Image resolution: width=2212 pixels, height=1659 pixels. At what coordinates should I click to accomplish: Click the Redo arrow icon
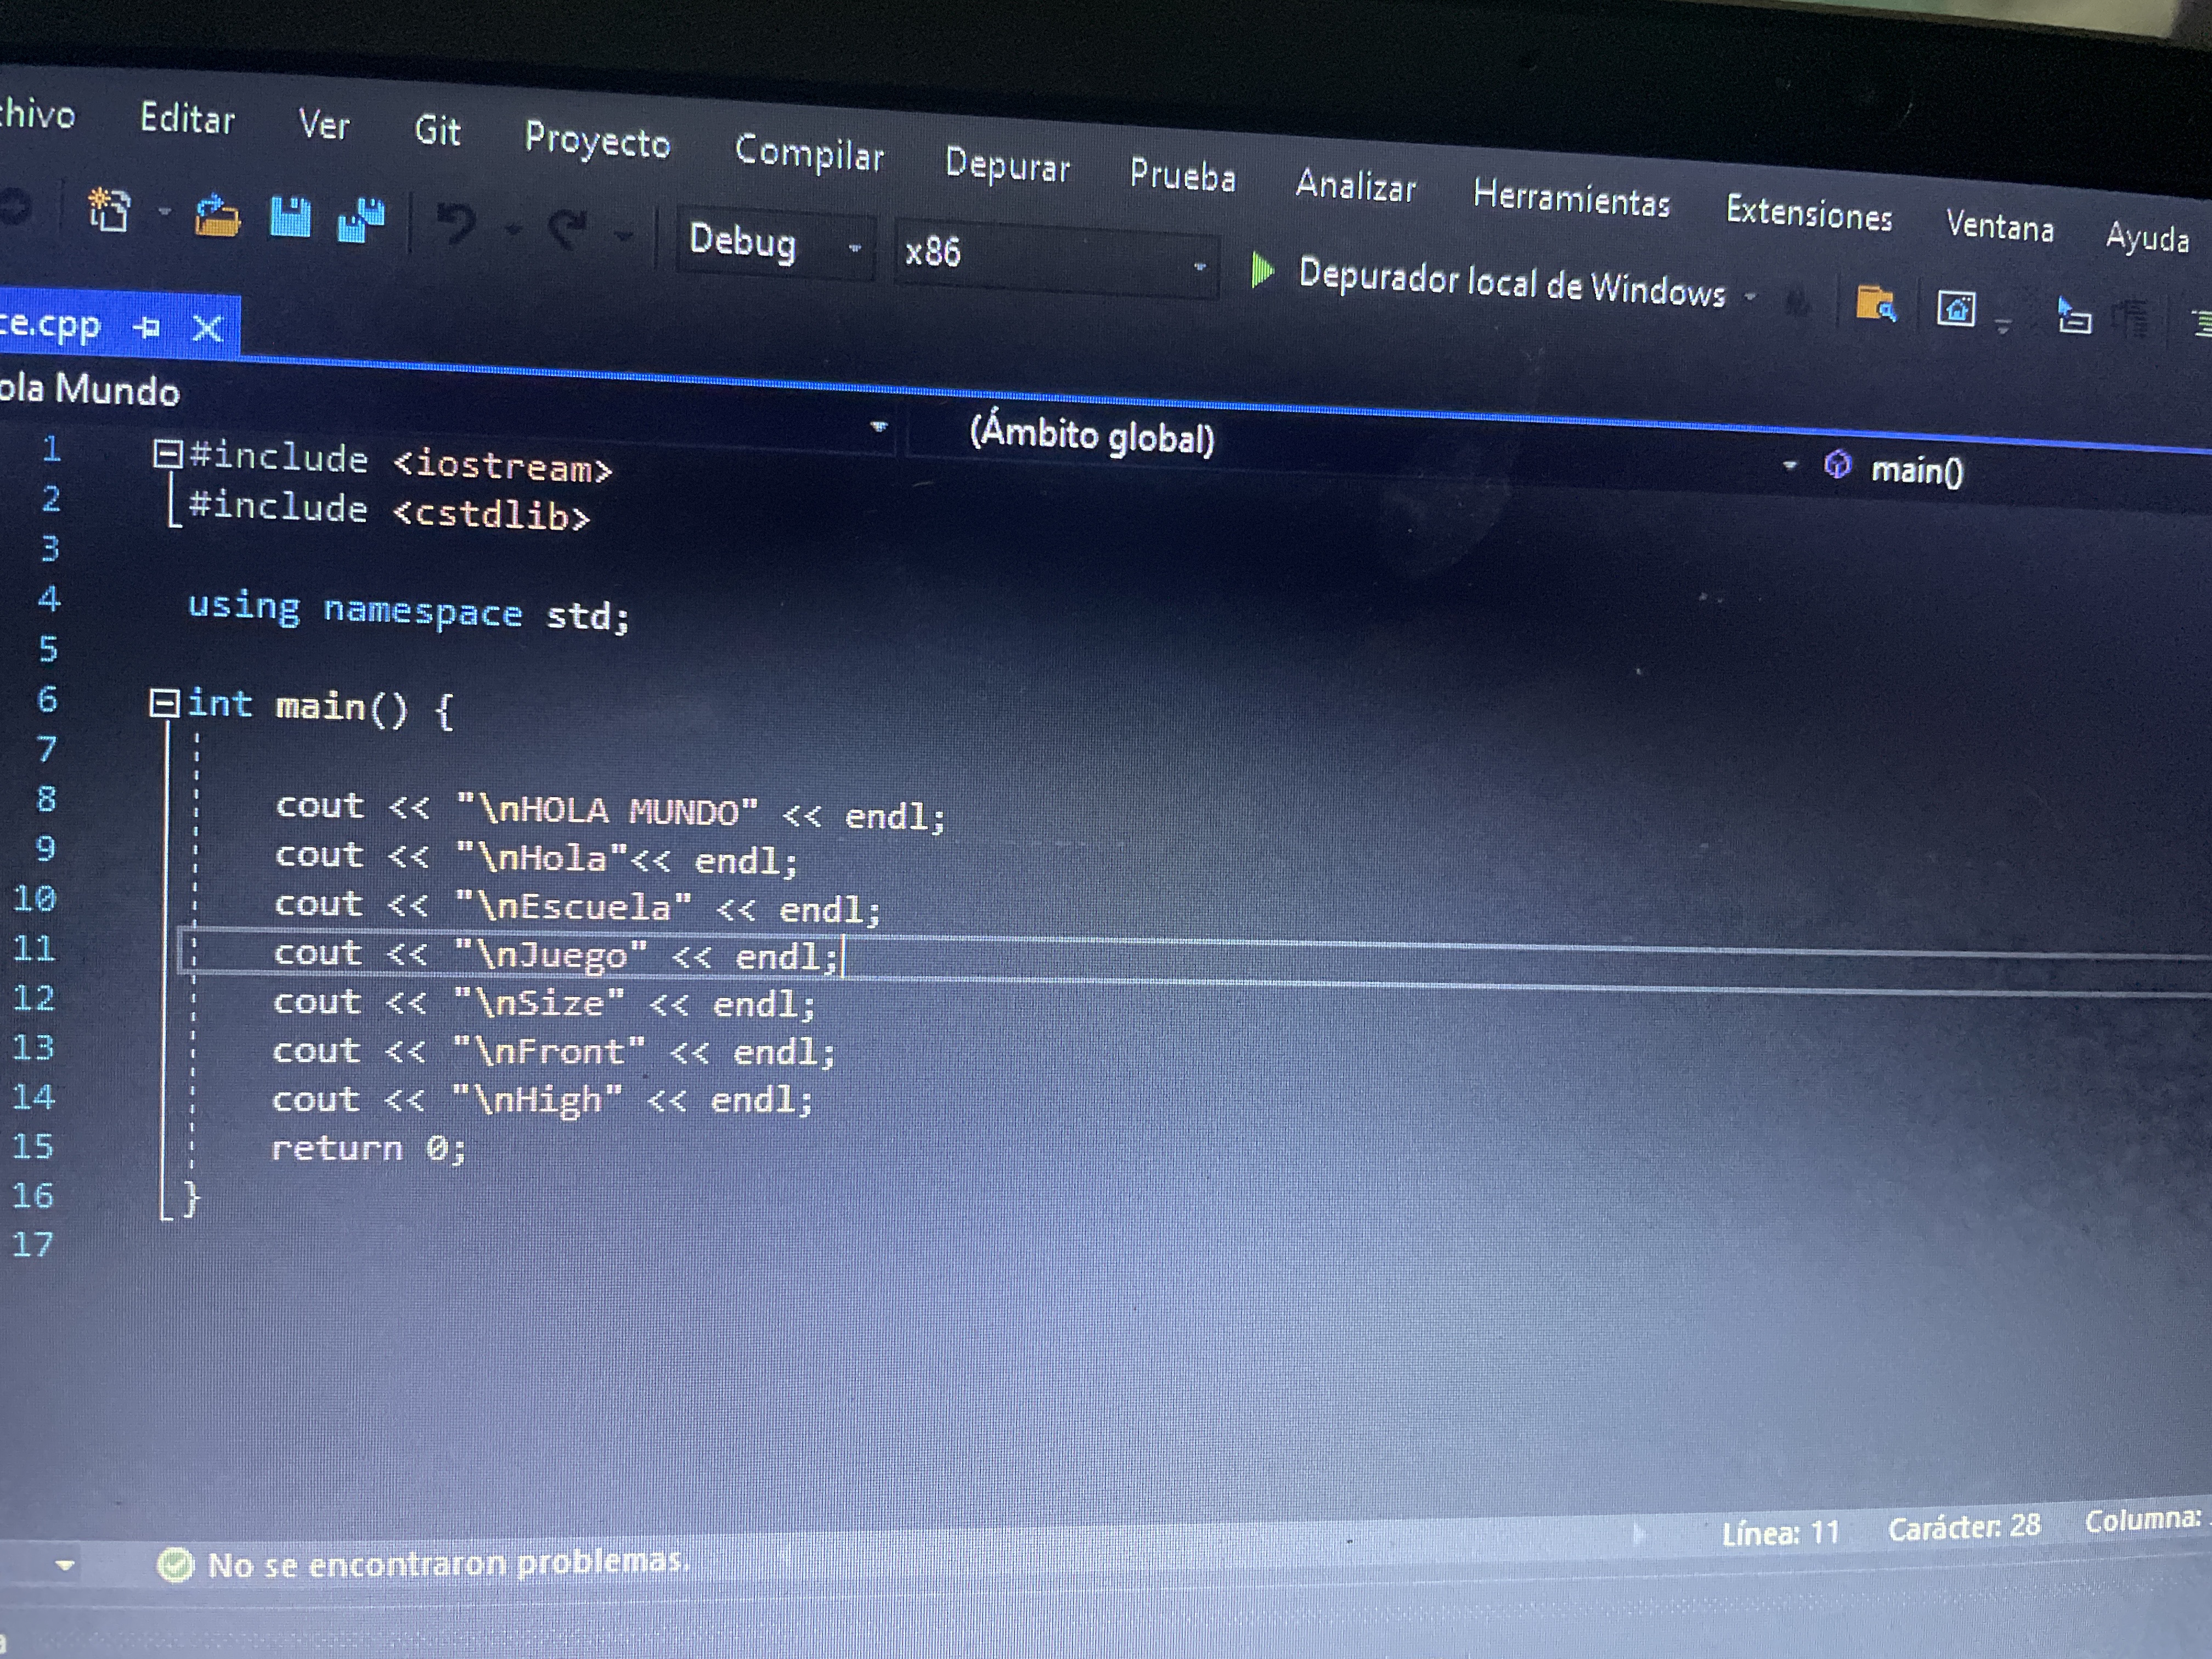tap(568, 229)
